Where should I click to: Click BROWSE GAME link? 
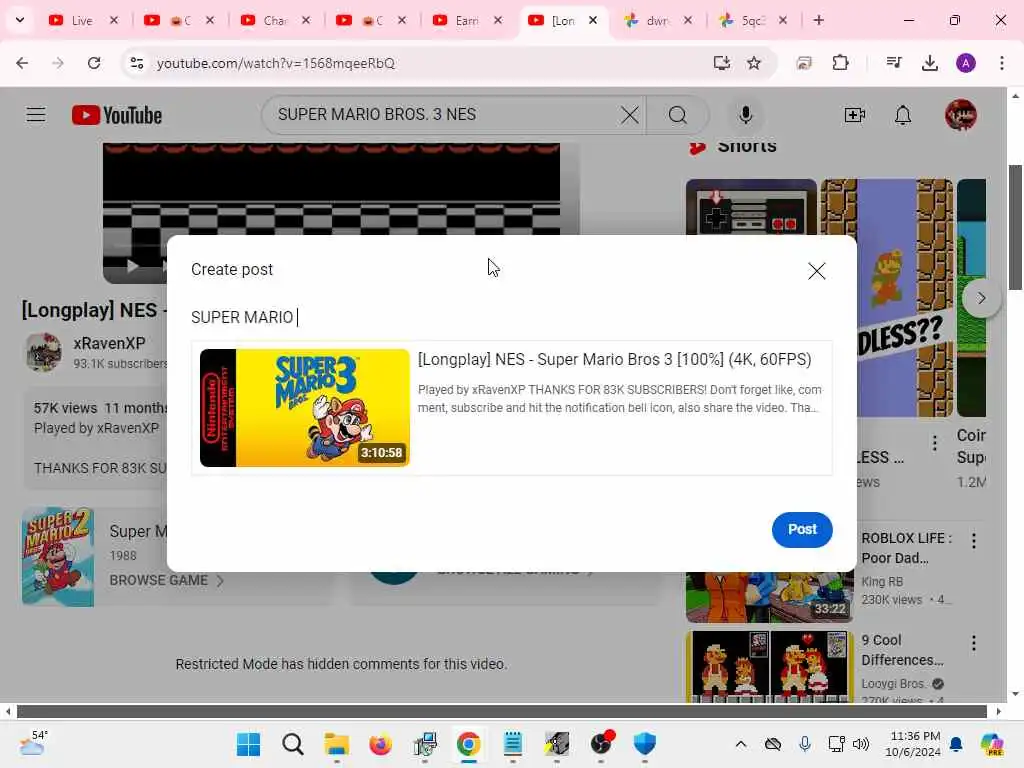[x=166, y=581]
